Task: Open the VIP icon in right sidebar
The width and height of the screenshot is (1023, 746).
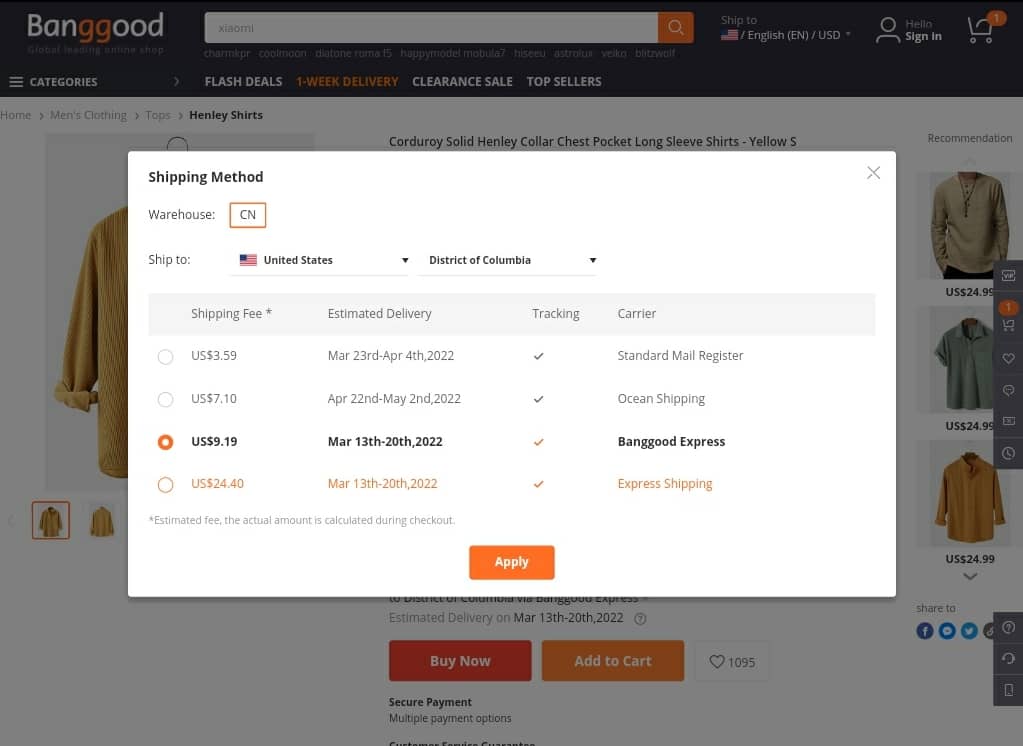Action: [x=1008, y=275]
